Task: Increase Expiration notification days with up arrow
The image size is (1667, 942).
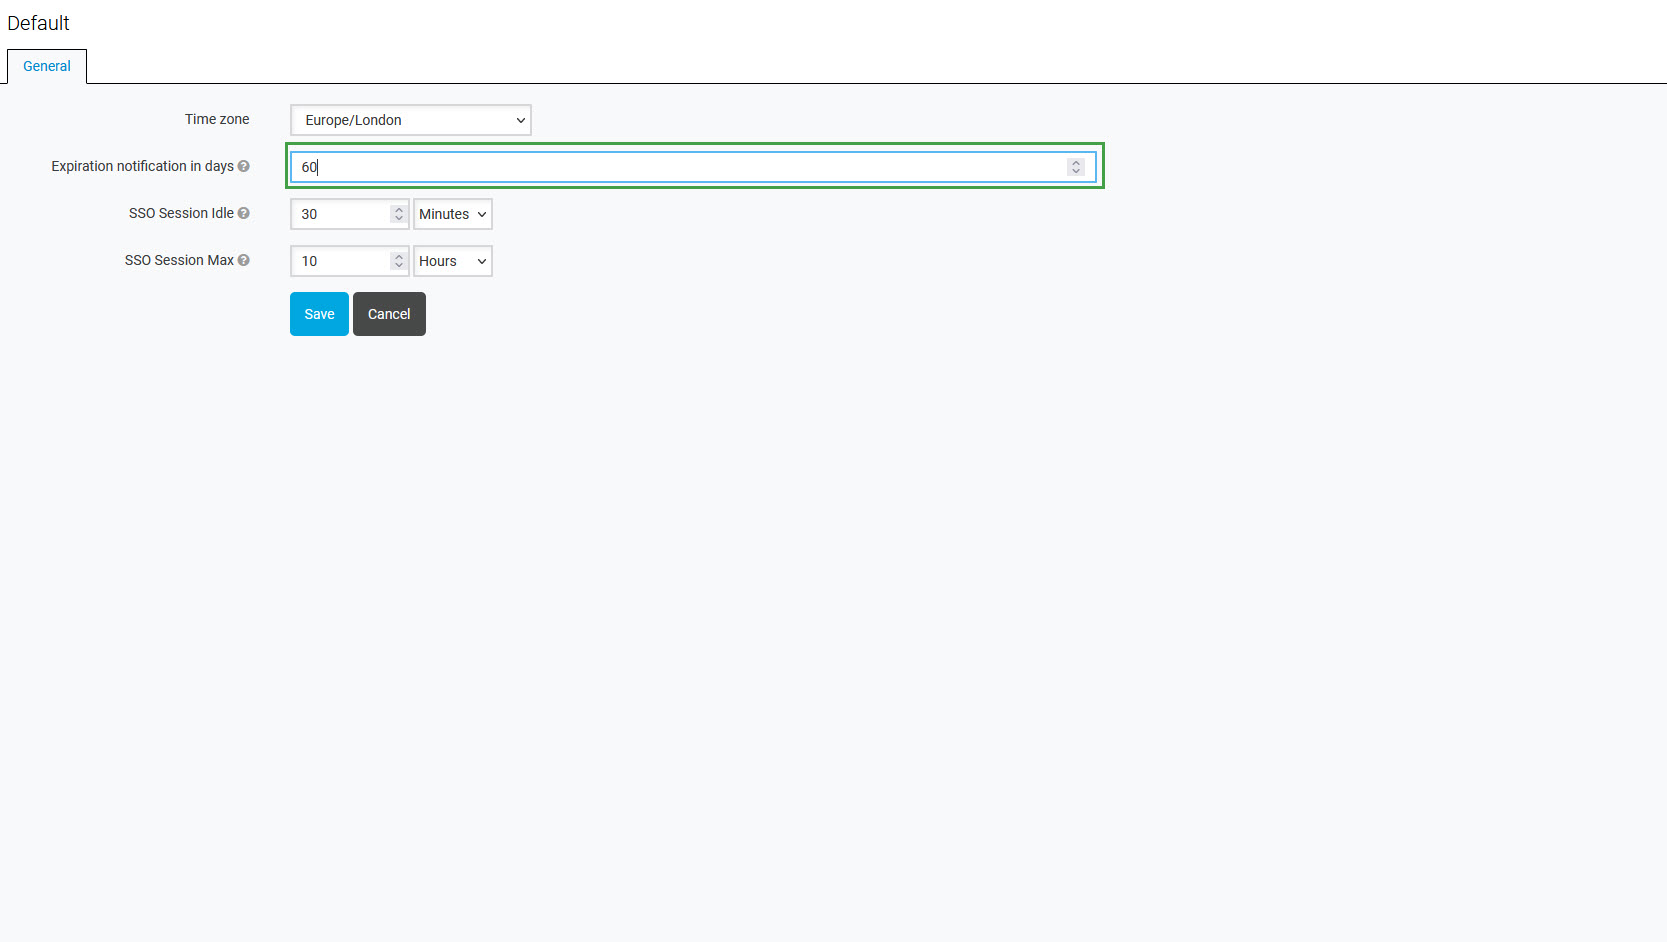Action: pos(1076,163)
